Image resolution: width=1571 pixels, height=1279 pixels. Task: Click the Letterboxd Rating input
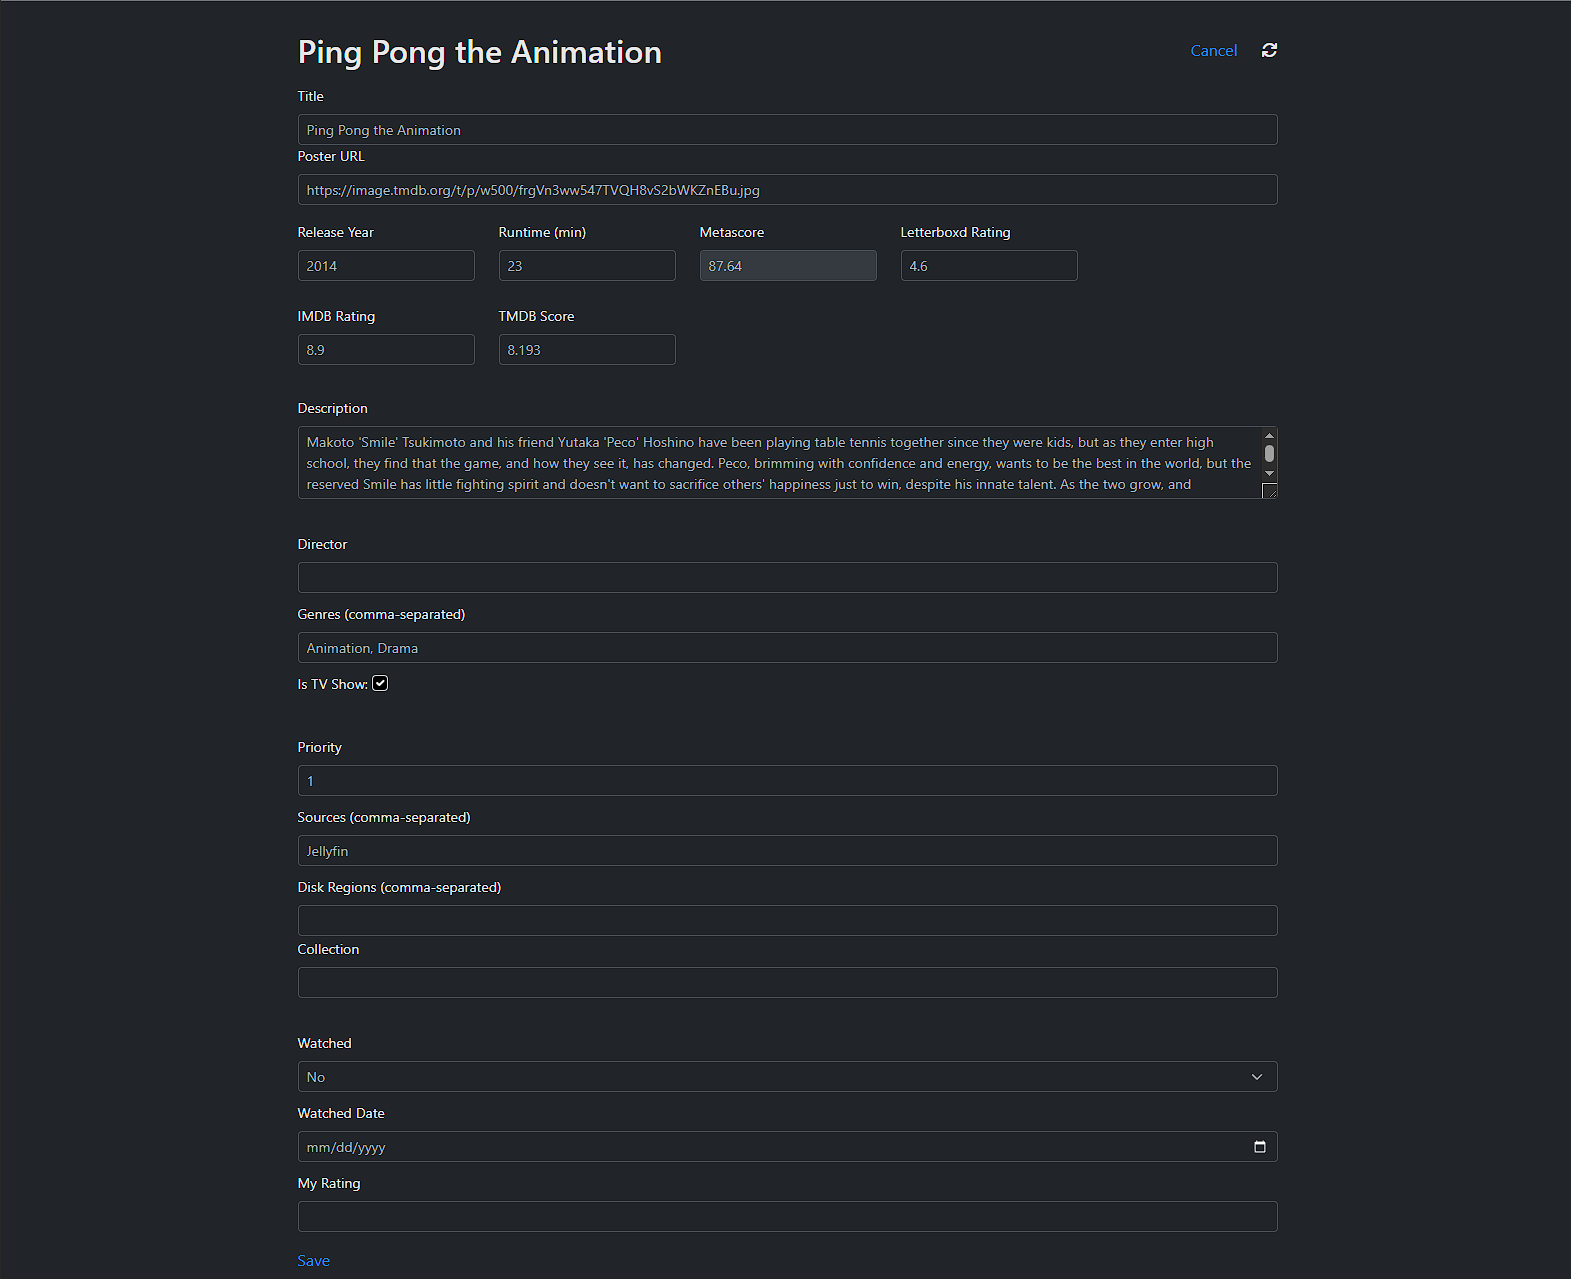(x=988, y=266)
